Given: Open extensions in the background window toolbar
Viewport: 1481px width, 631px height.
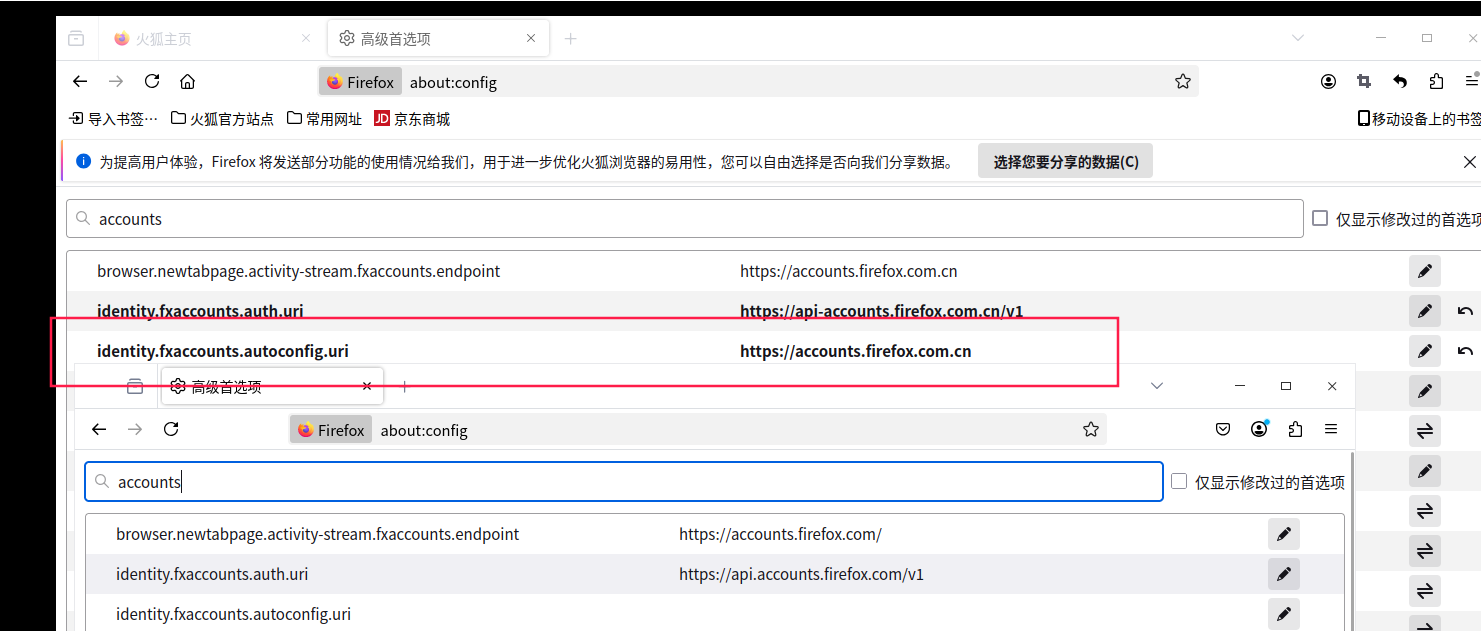Looking at the screenshot, I should click(1437, 82).
